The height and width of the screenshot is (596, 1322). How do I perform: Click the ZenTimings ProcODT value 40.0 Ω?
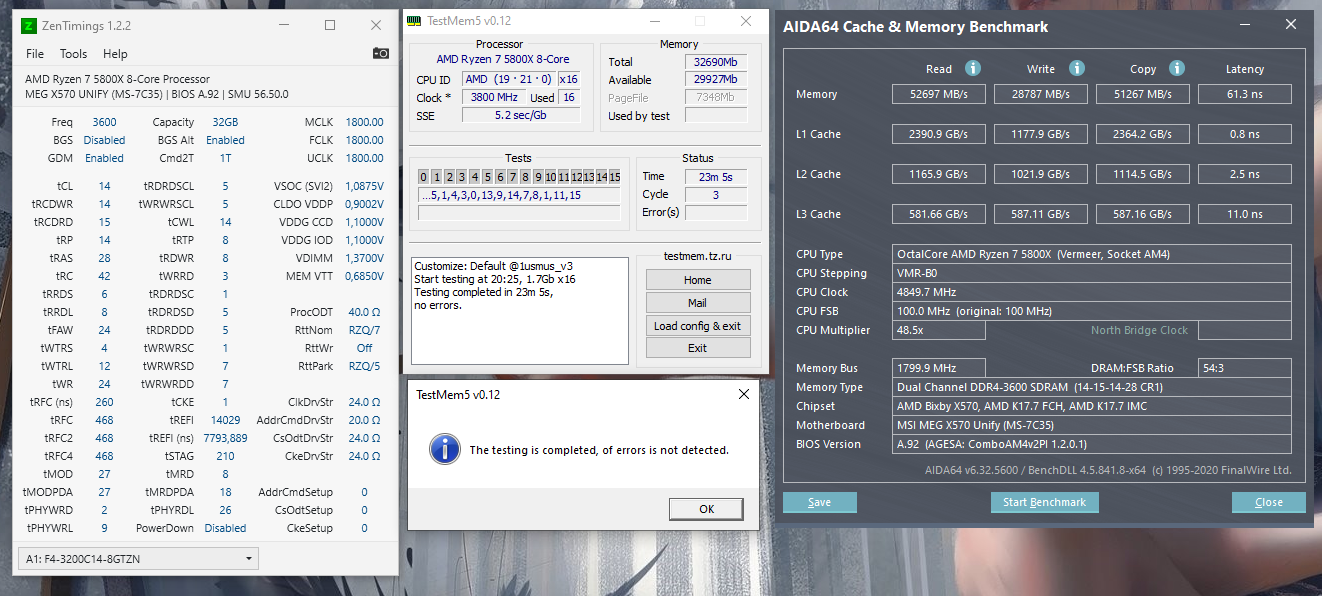pyautogui.click(x=364, y=312)
